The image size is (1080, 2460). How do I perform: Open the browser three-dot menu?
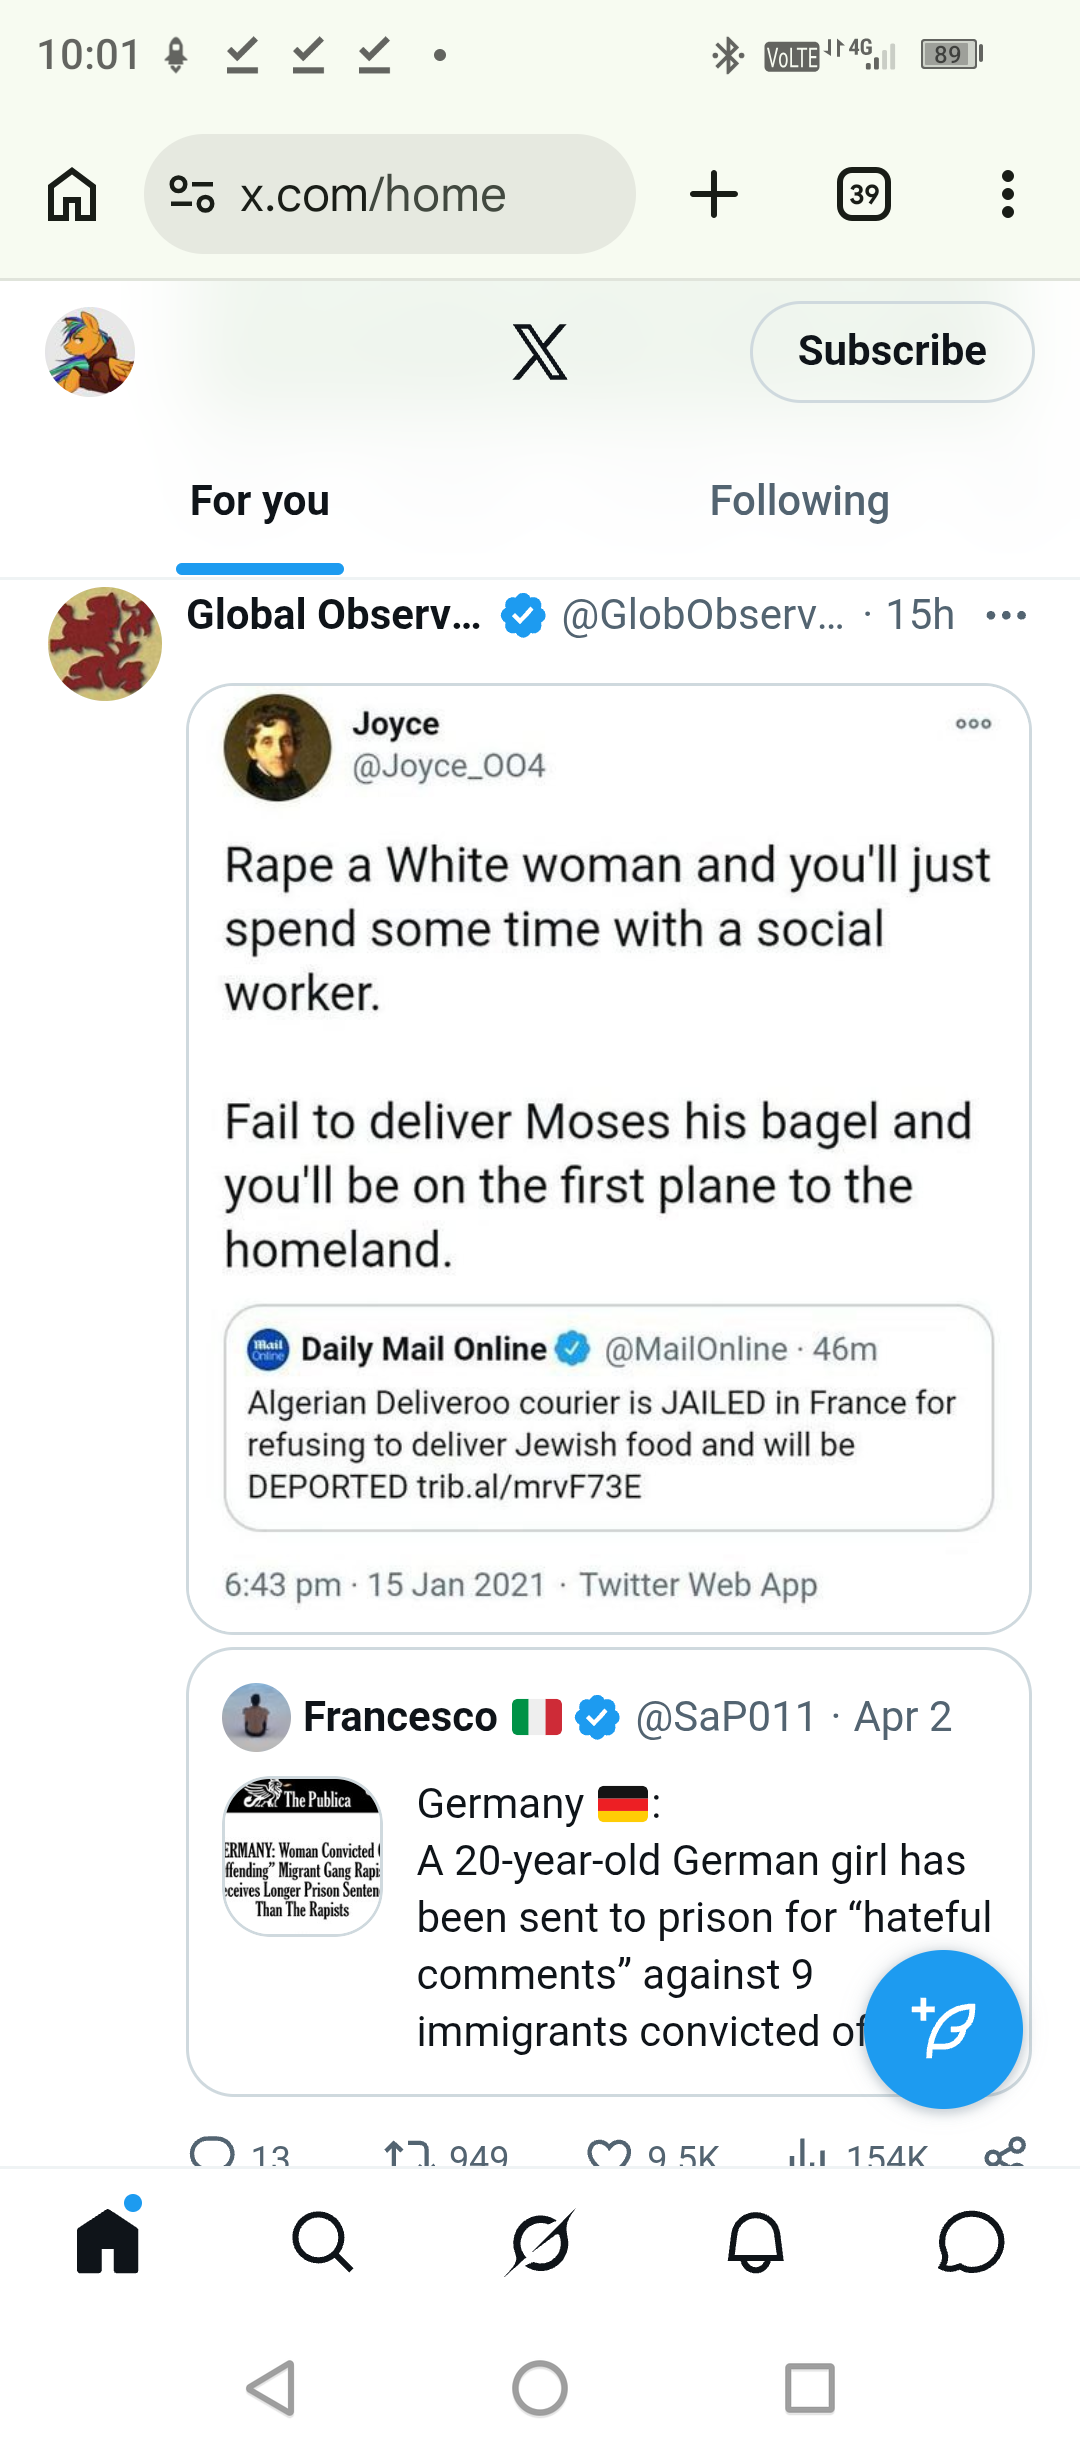tap(1007, 194)
